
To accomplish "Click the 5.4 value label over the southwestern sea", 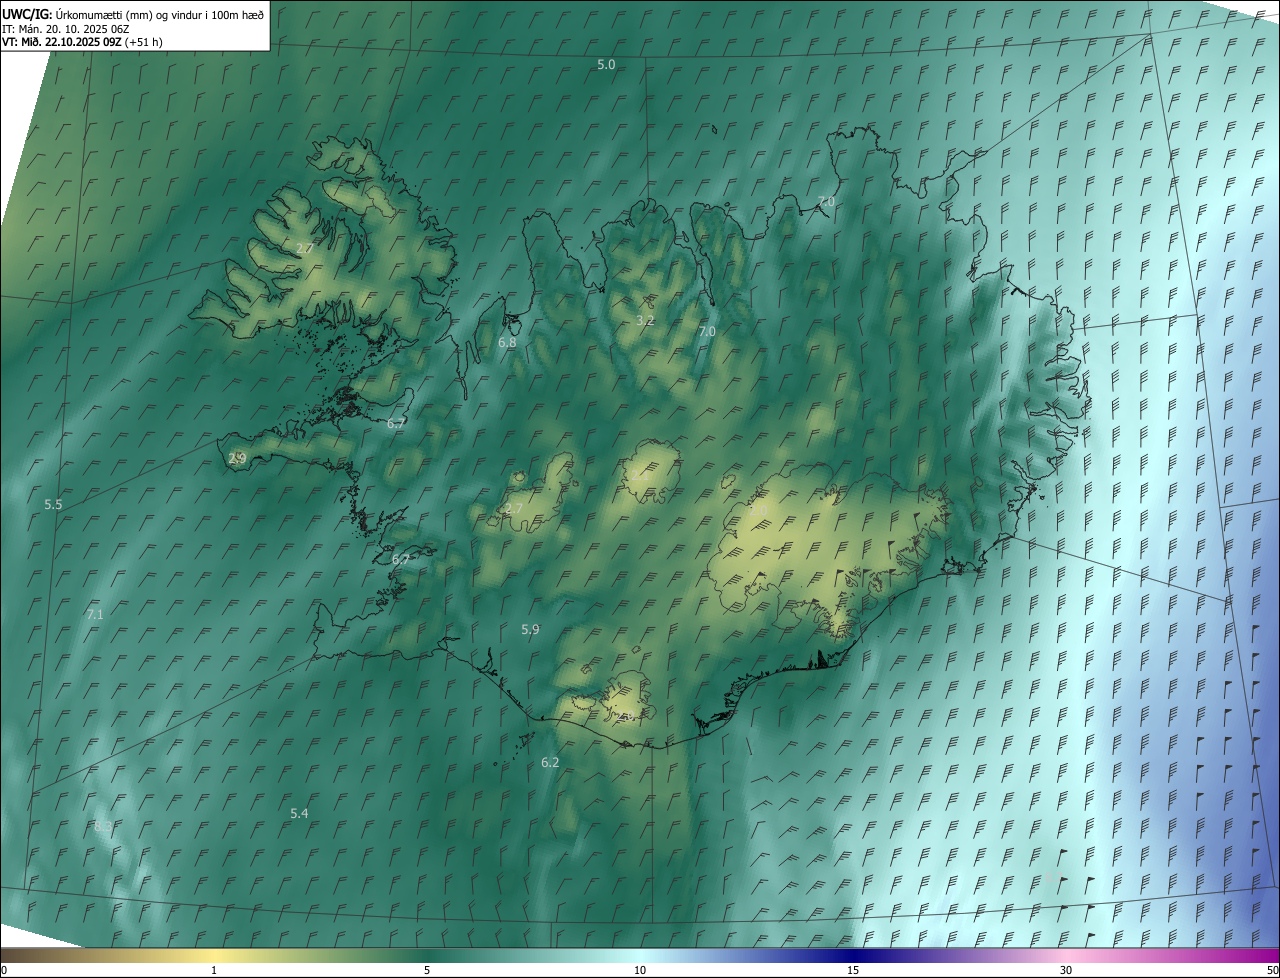I will click(x=299, y=813).
